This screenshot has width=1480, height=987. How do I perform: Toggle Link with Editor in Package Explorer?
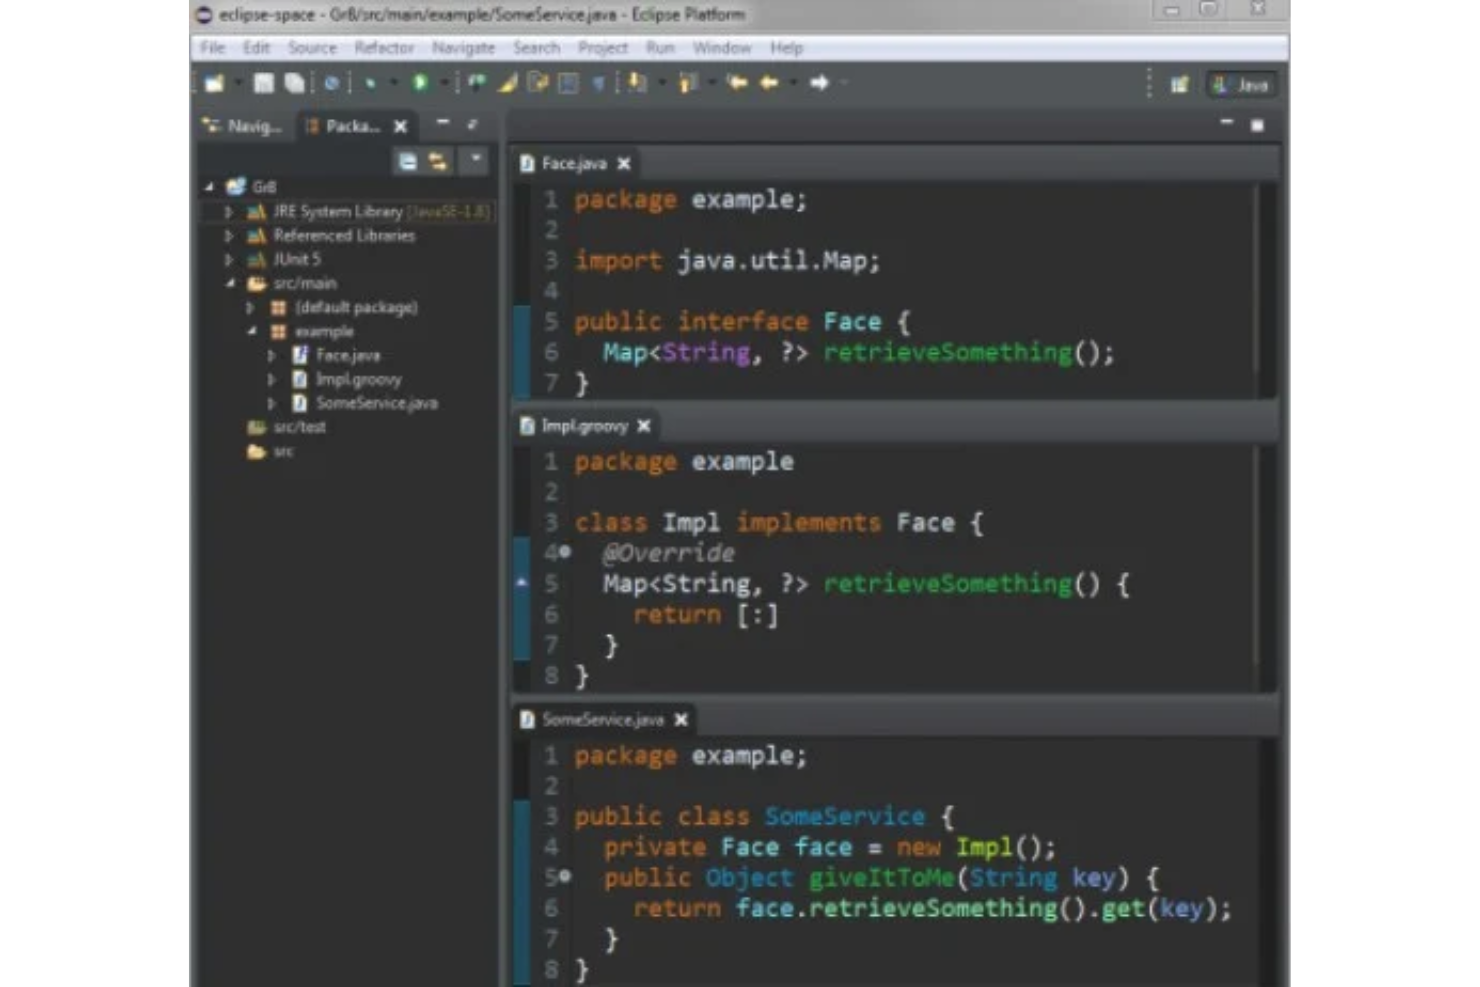click(x=437, y=161)
